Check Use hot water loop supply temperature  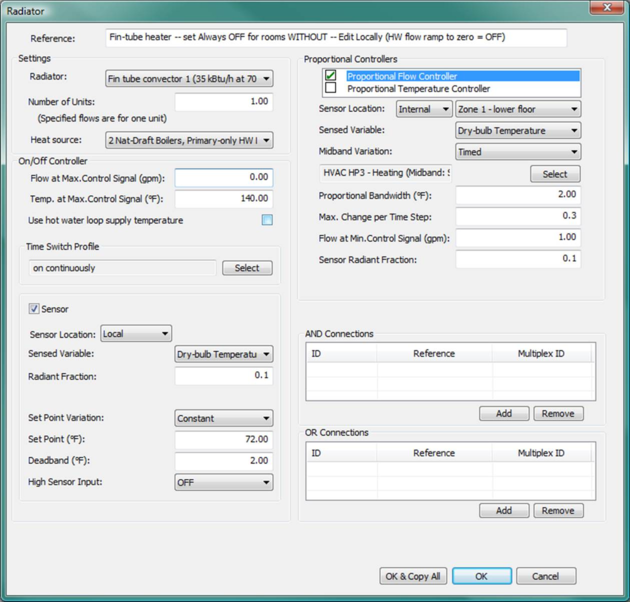tap(267, 220)
